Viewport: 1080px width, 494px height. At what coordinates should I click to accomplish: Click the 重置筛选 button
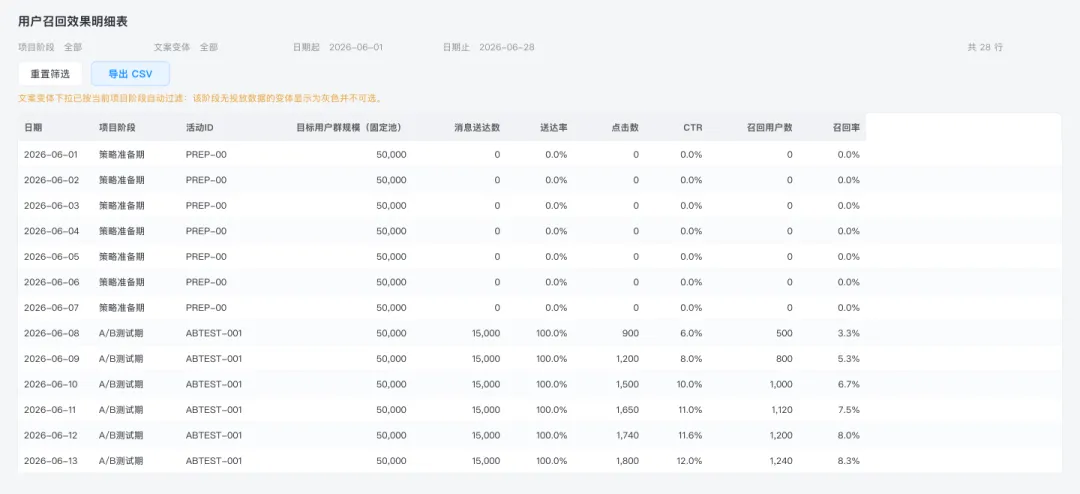tap(50, 74)
